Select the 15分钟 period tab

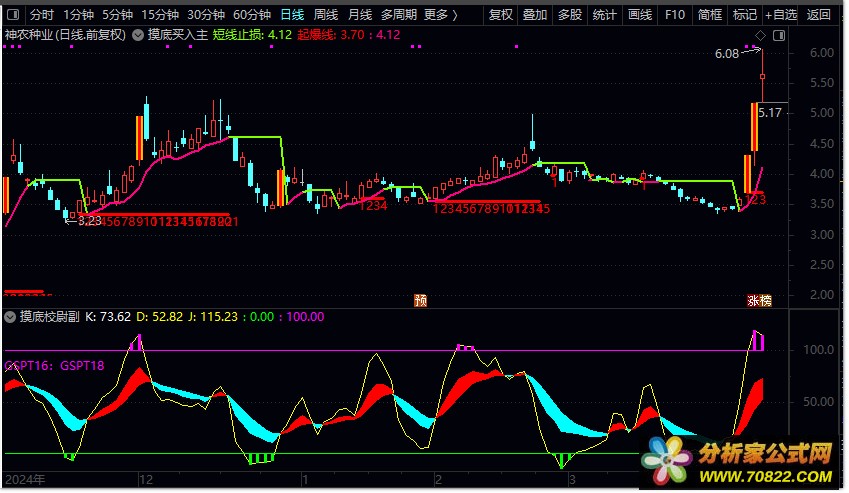pos(160,15)
